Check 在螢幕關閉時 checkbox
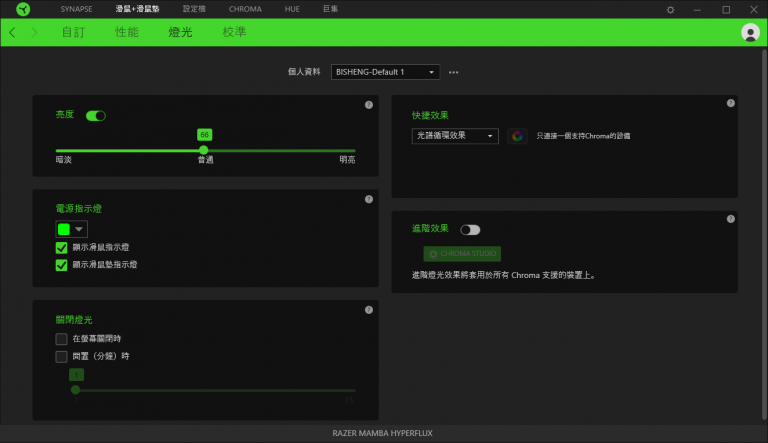 pos(61,339)
